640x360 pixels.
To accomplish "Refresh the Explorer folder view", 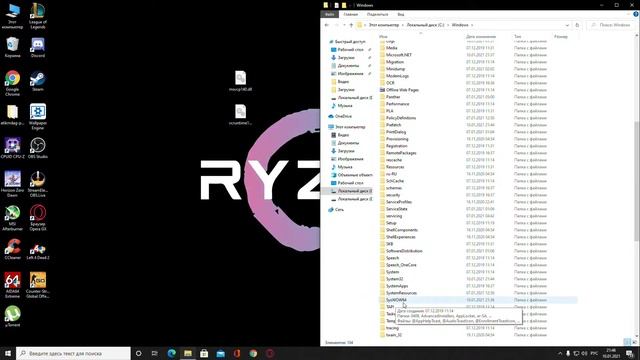I will 577,25.
